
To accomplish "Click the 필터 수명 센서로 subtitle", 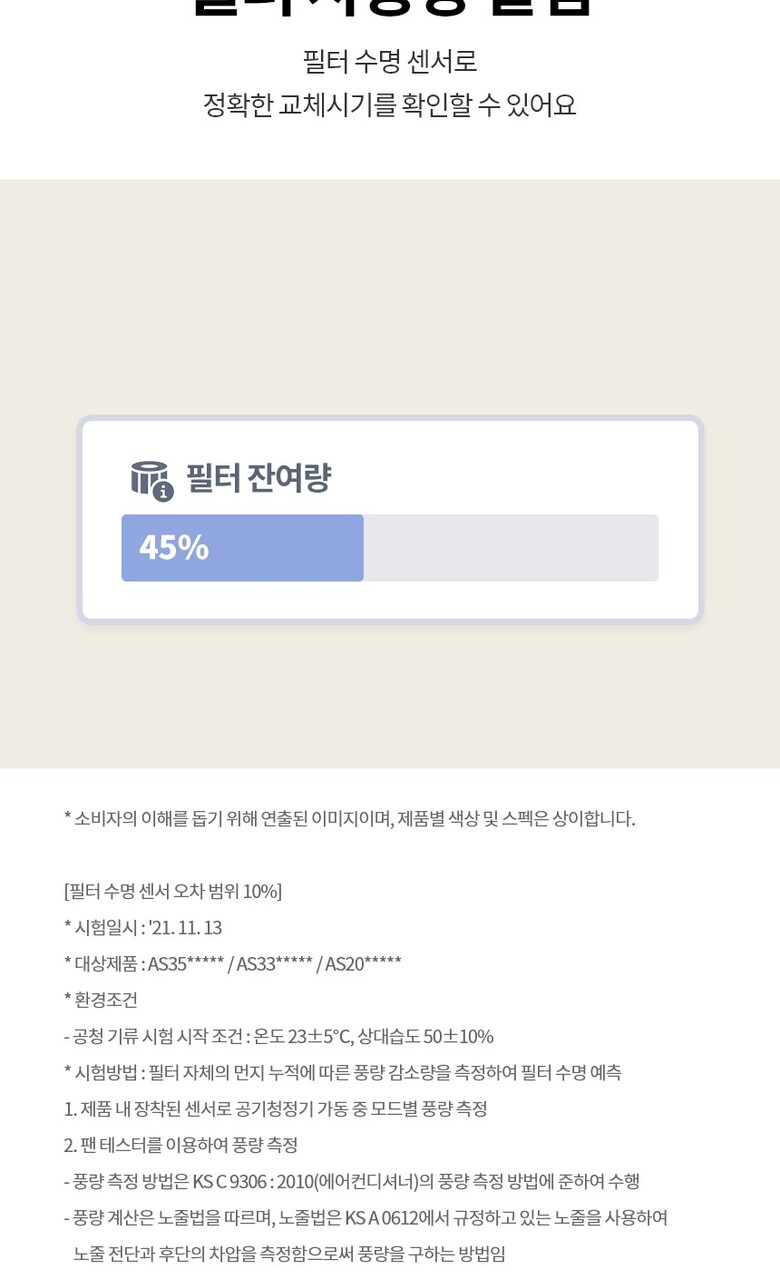I will tap(390, 62).
